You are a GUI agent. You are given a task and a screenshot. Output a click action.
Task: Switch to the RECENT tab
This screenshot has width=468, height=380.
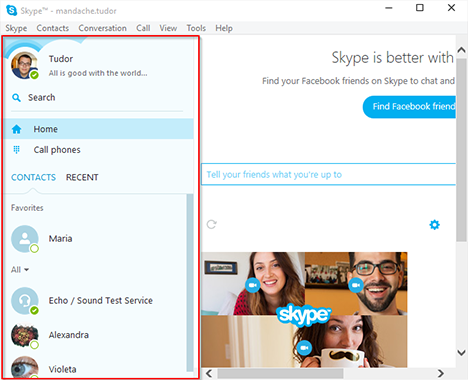(82, 177)
